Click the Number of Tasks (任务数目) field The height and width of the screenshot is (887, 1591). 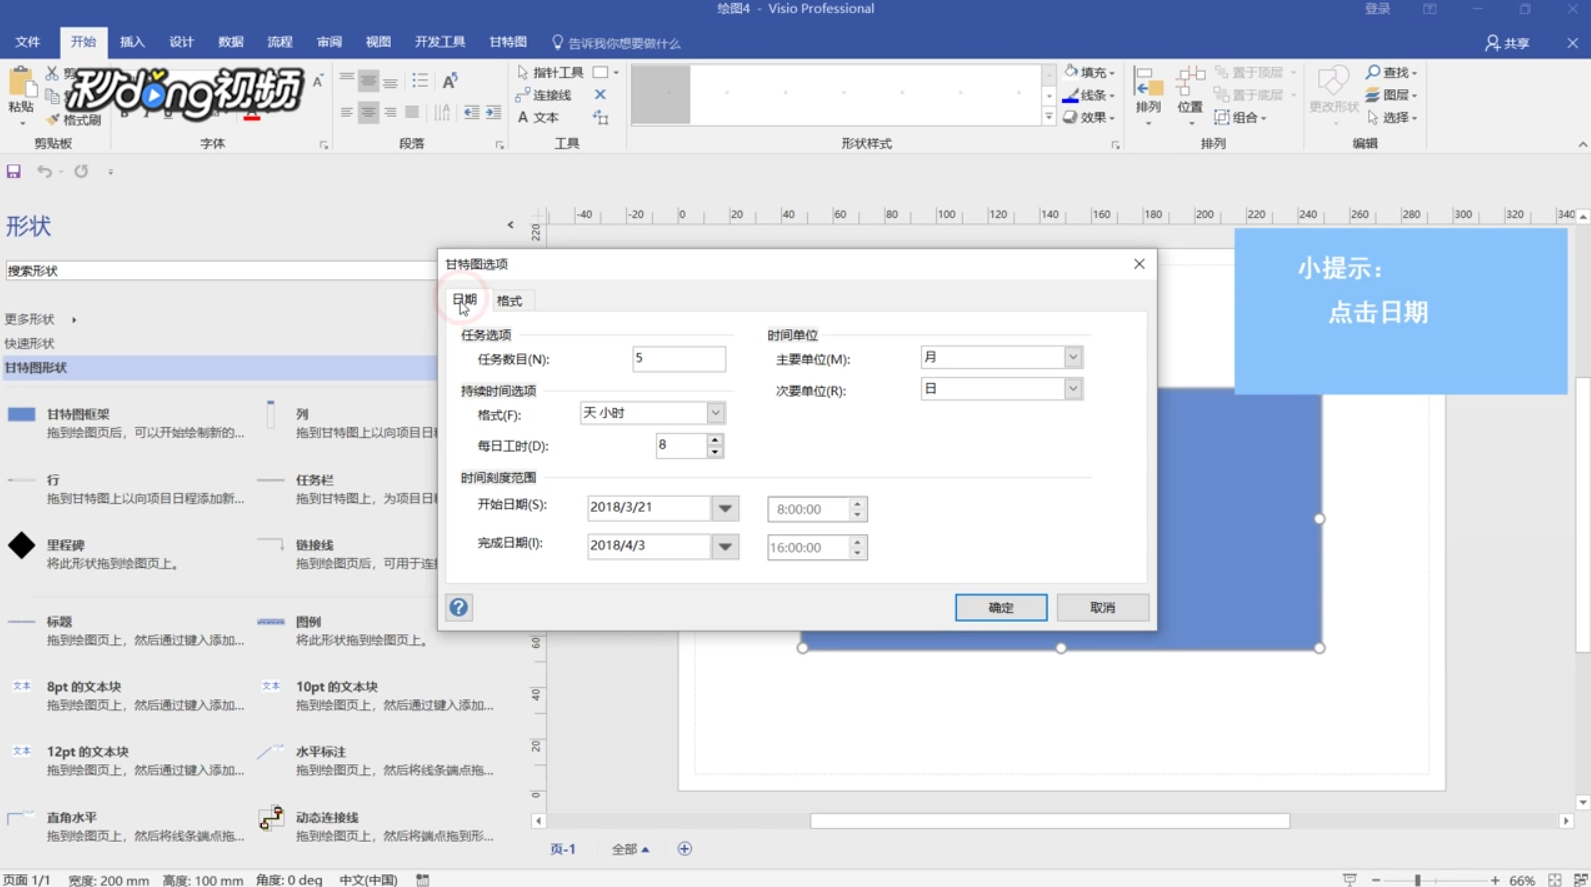pyautogui.click(x=679, y=359)
